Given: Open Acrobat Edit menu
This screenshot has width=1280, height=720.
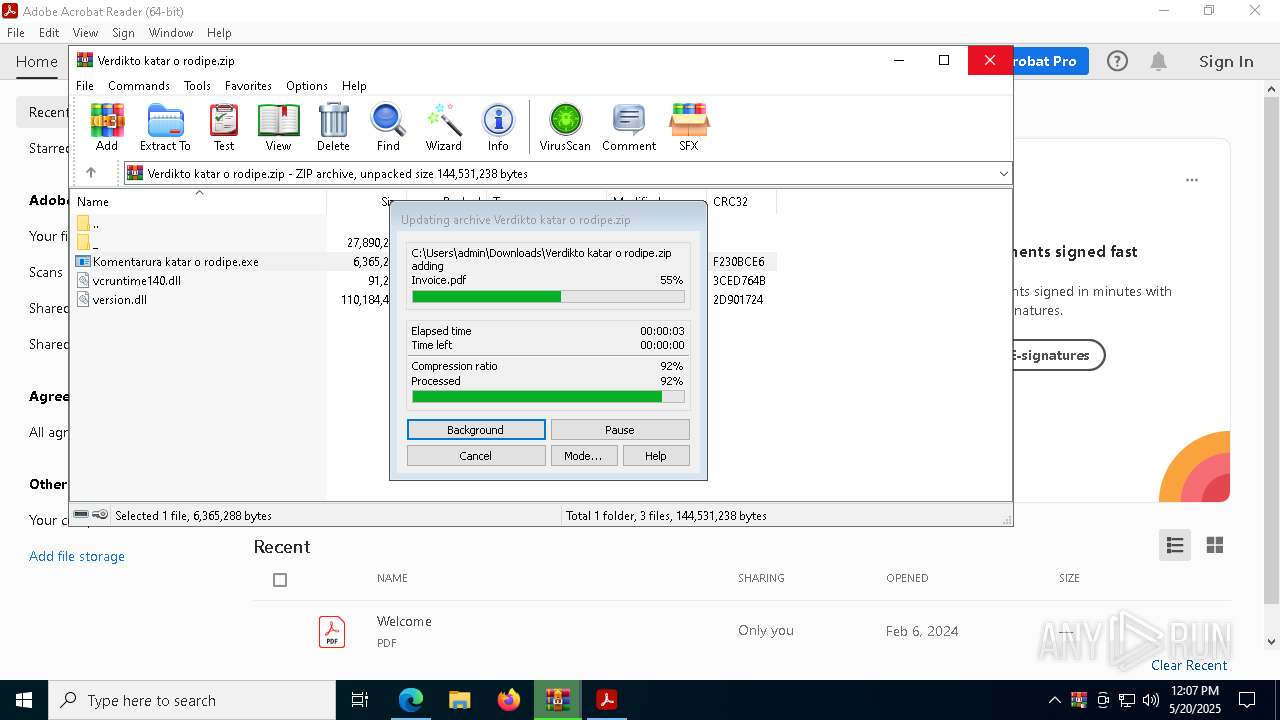Looking at the screenshot, I should (x=49, y=33).
